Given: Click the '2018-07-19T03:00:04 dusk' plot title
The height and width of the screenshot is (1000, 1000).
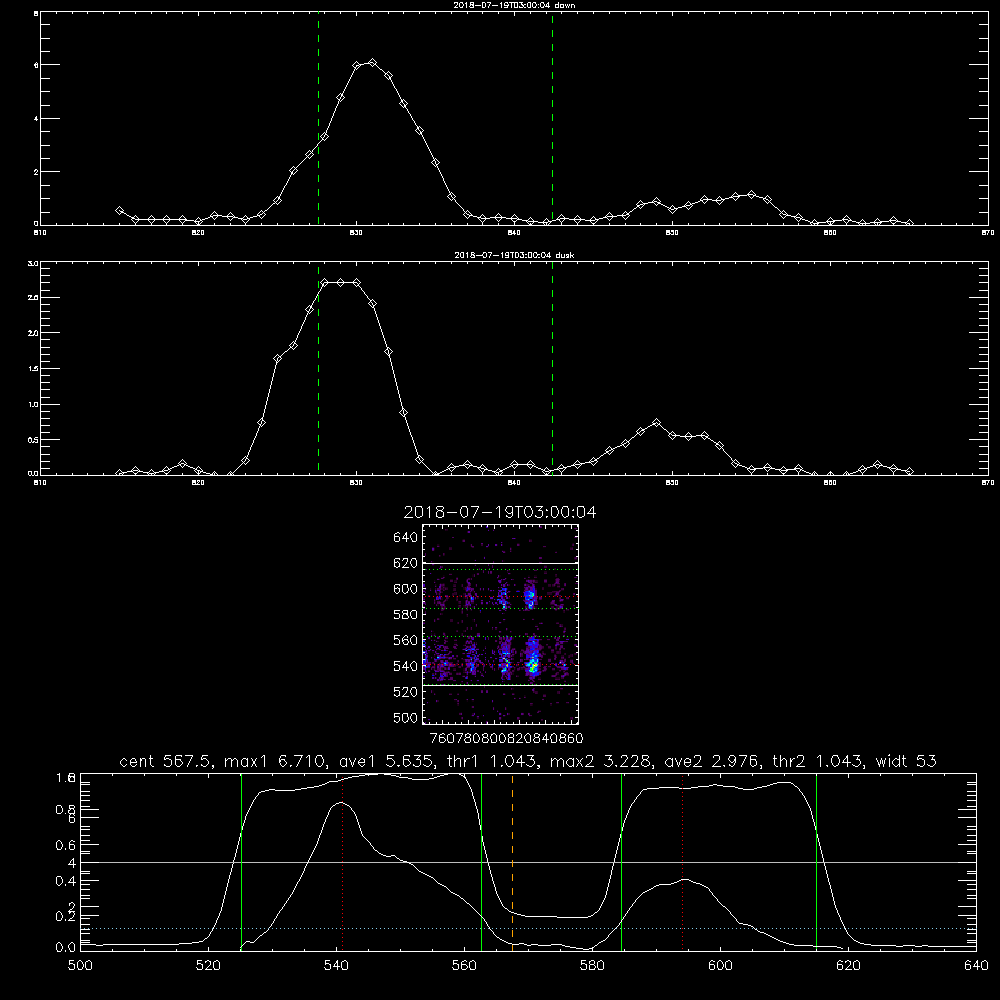Looking at the screenshot, I should coord(514,255).
